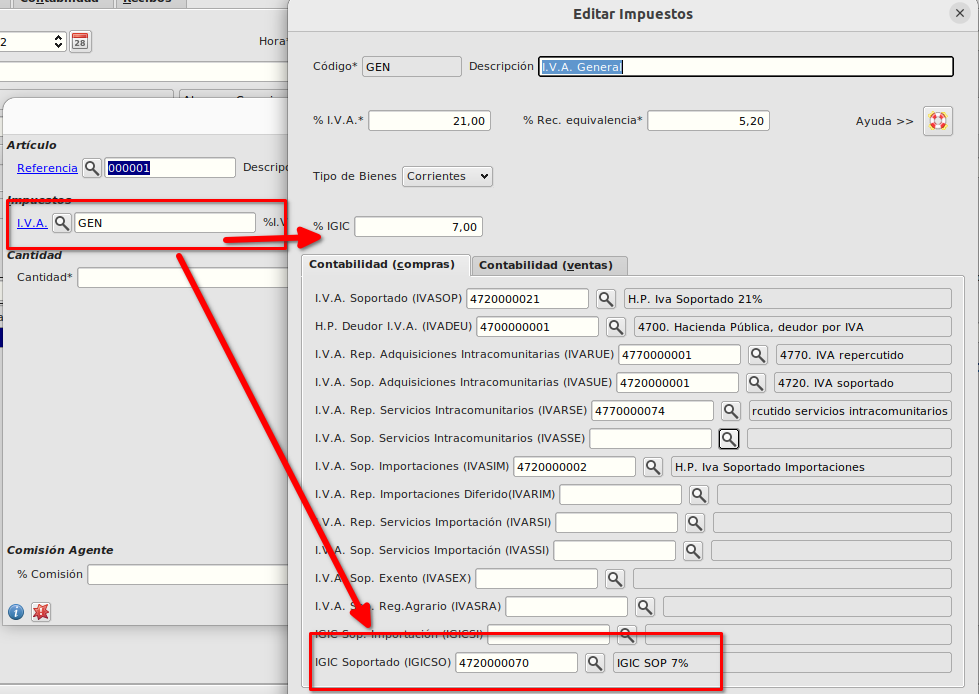Screen dimensions: 979x694
Task: Click the blue info icon in article window
Action: point(16,612)
